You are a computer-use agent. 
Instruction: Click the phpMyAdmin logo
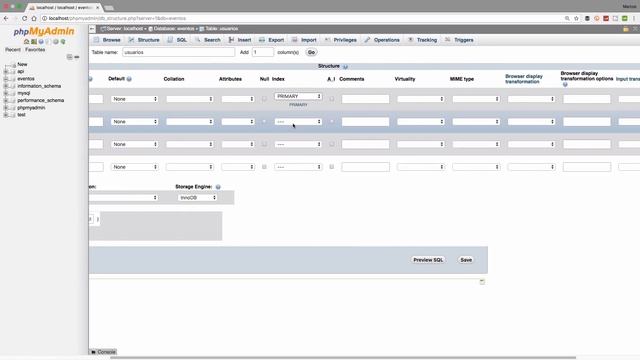pos(44,31)
